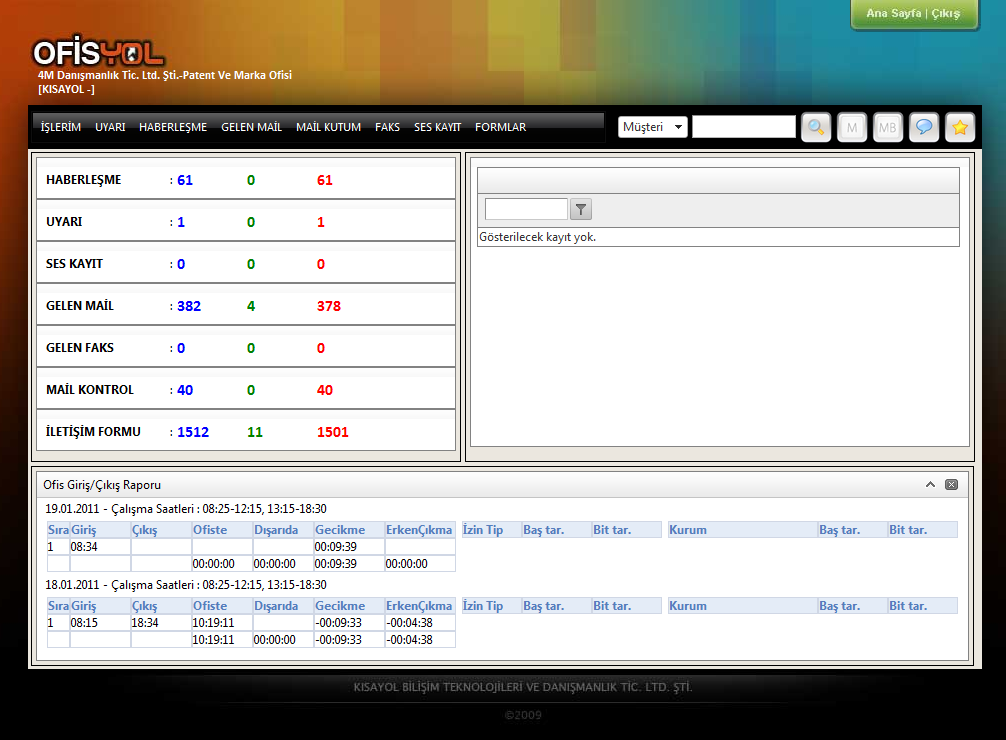Click the magnifier search icon
The image size is (1006, 740).
pos(816,127)
